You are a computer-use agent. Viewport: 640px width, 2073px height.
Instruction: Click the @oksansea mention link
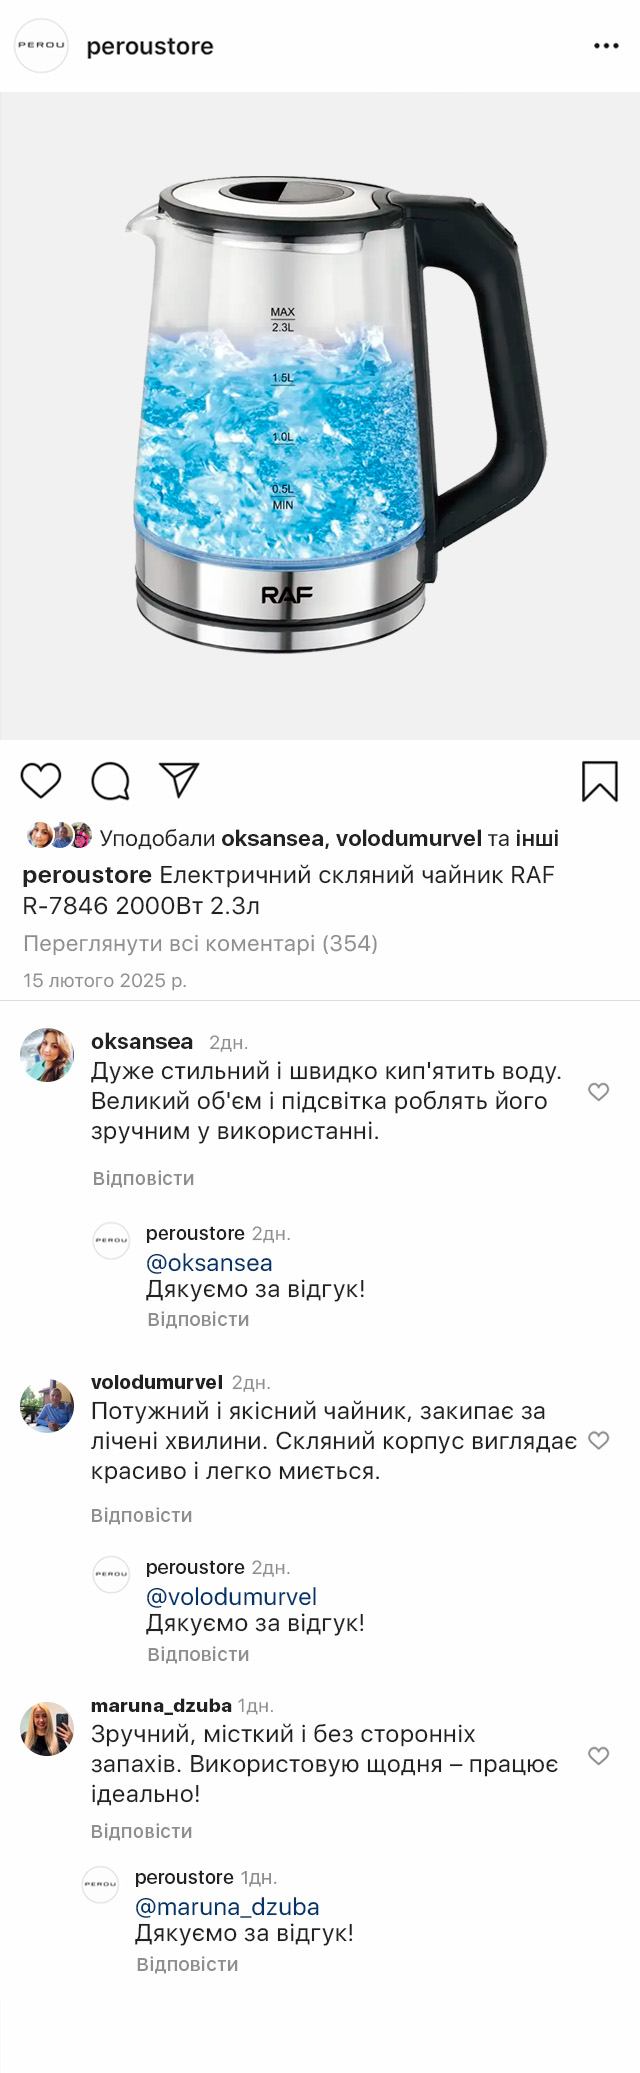(x=209, y=1262)
